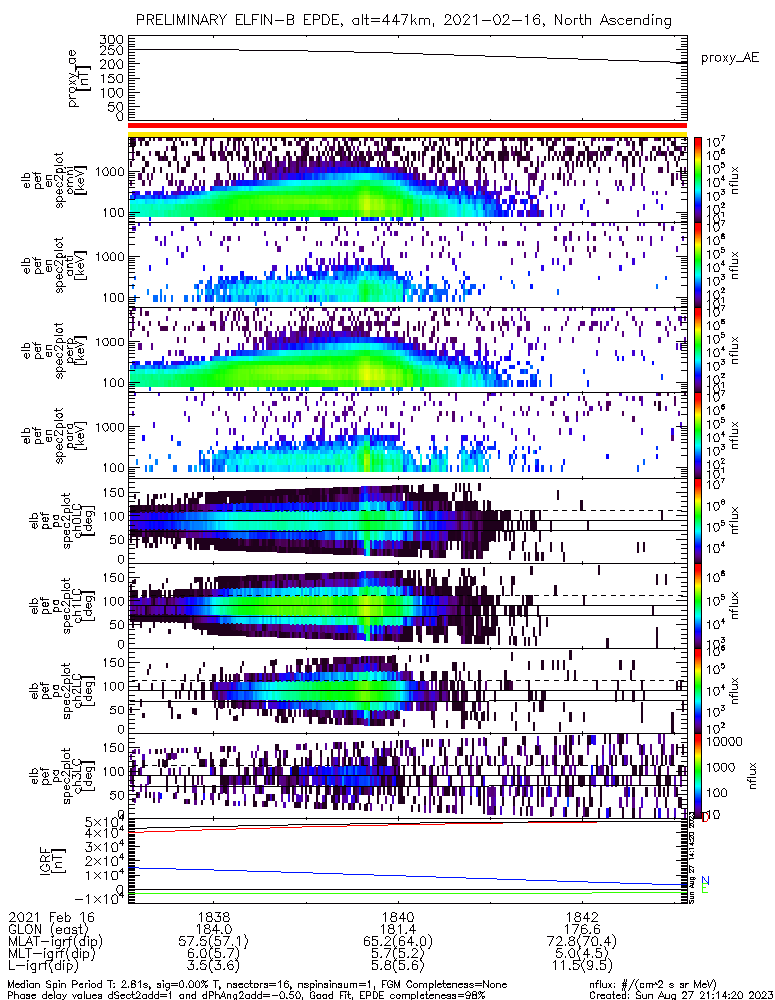Click the MLT value '5.7(5.2)'

[x=398, y=953]
